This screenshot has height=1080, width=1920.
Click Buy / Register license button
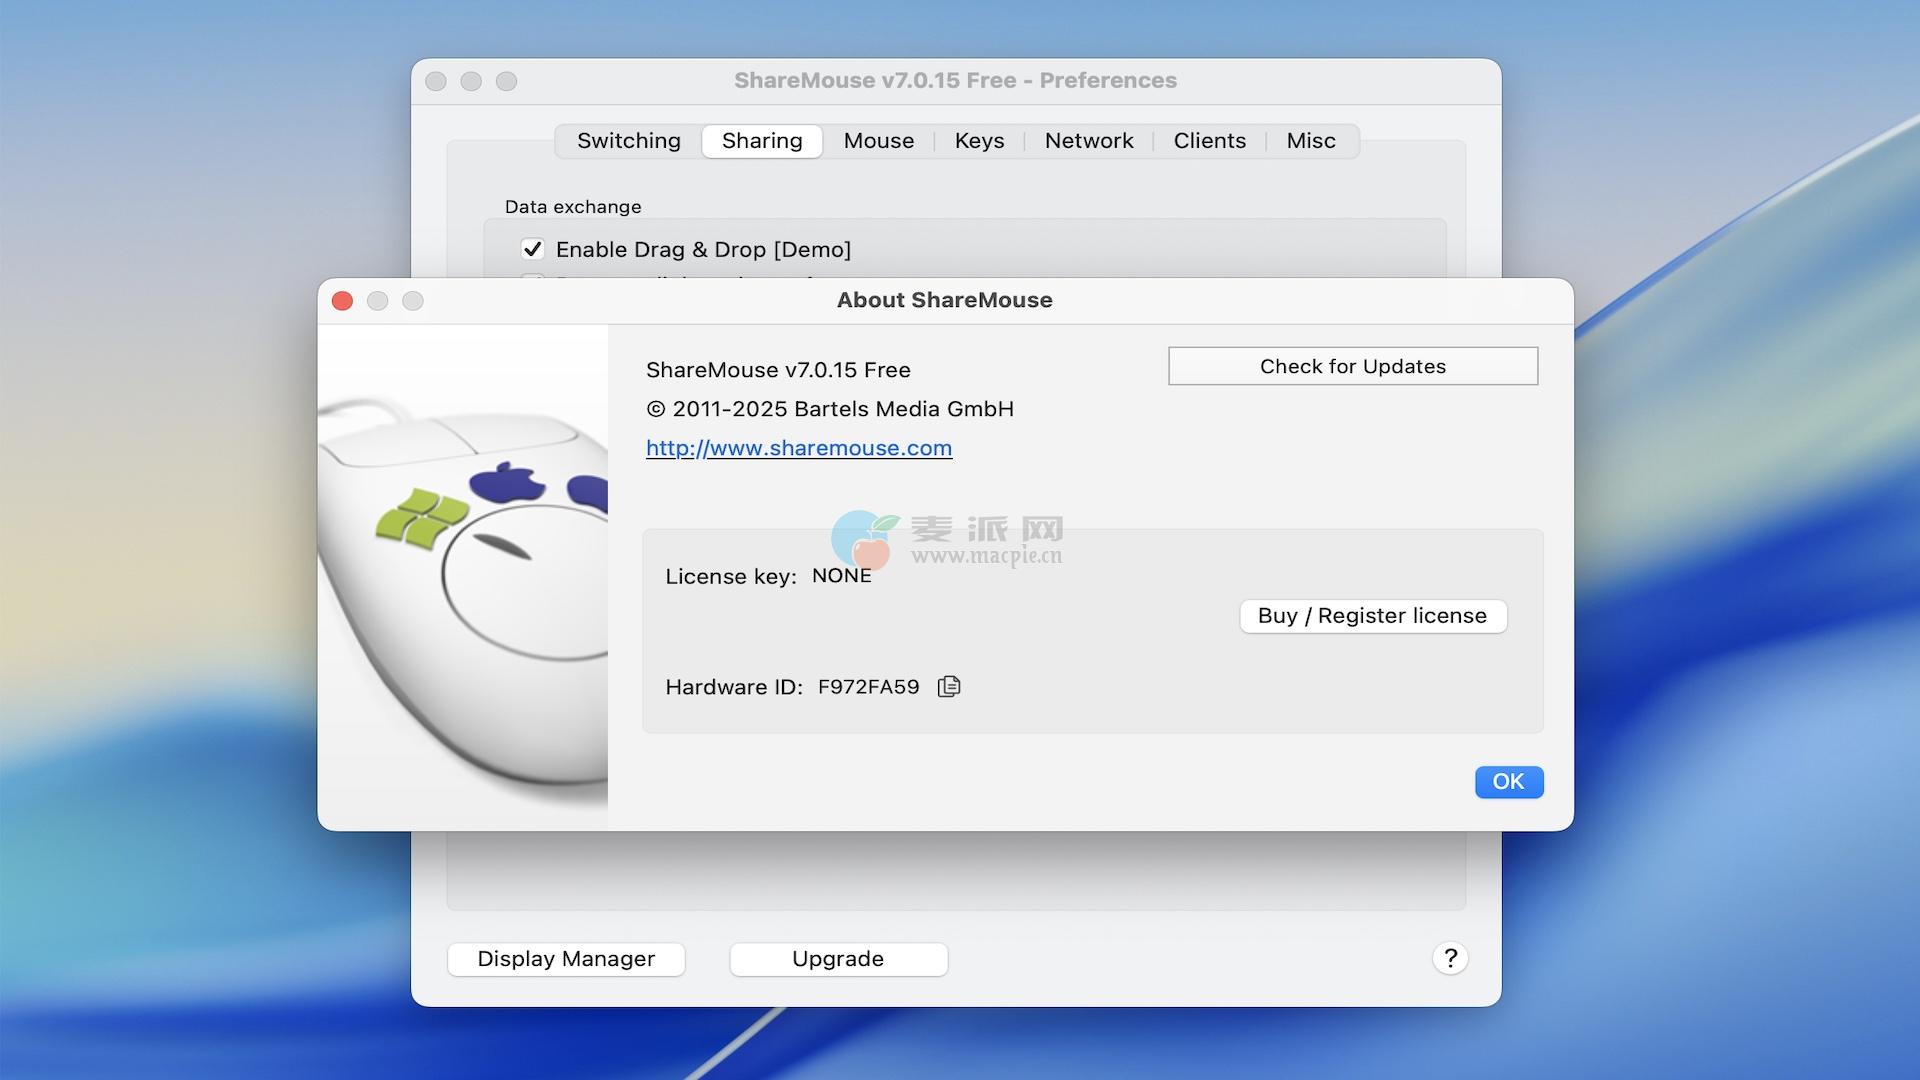[x=1372, y=616]
